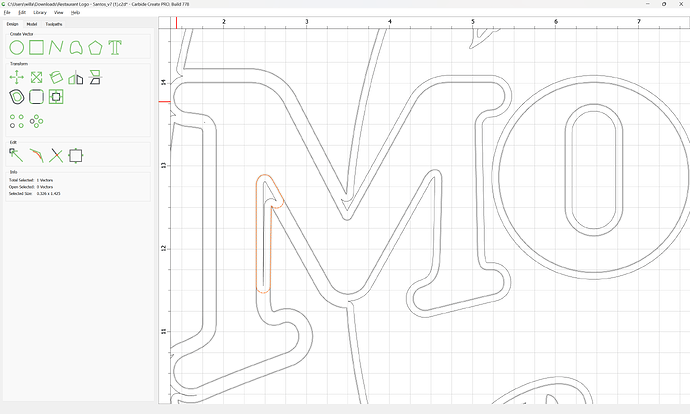Open the File menu
The width and height of the screenshot is (690, 414).
[7, 13]
